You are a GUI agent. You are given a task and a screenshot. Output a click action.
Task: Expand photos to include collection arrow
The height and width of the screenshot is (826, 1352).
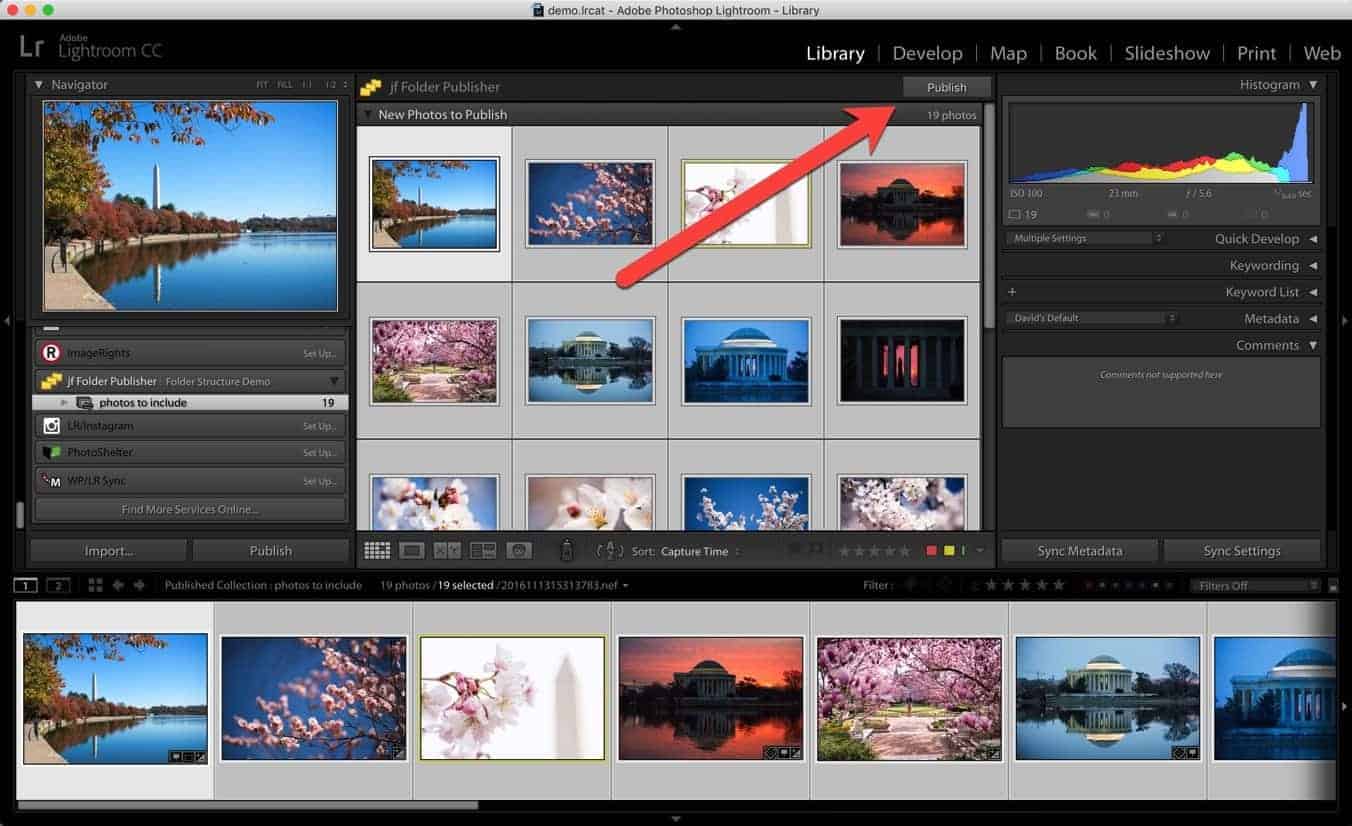pos(65,403)
